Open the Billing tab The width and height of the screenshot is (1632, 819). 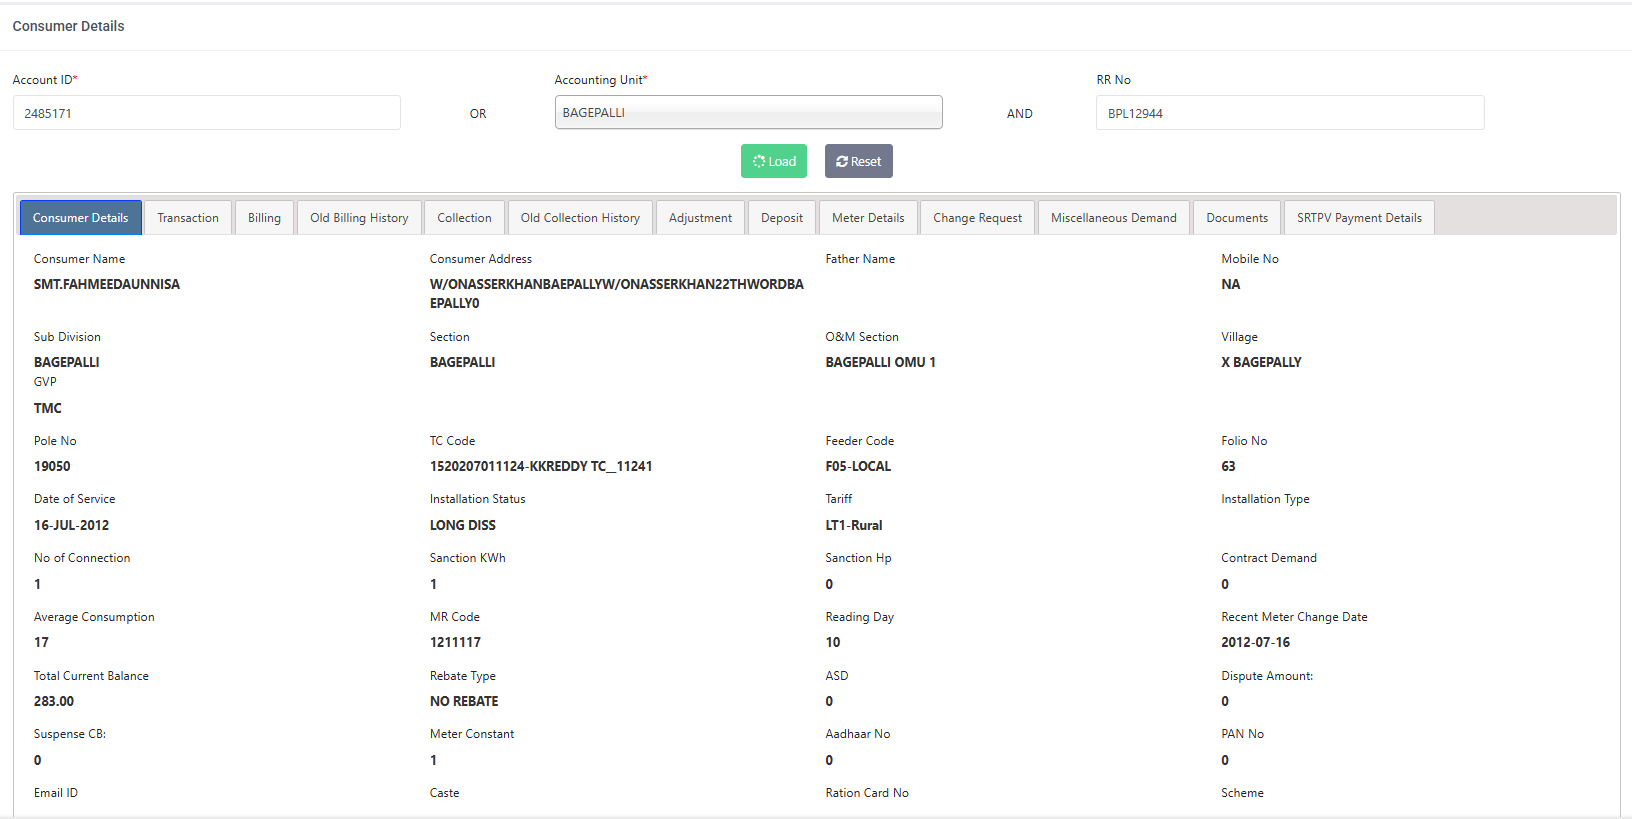(264, 218)
